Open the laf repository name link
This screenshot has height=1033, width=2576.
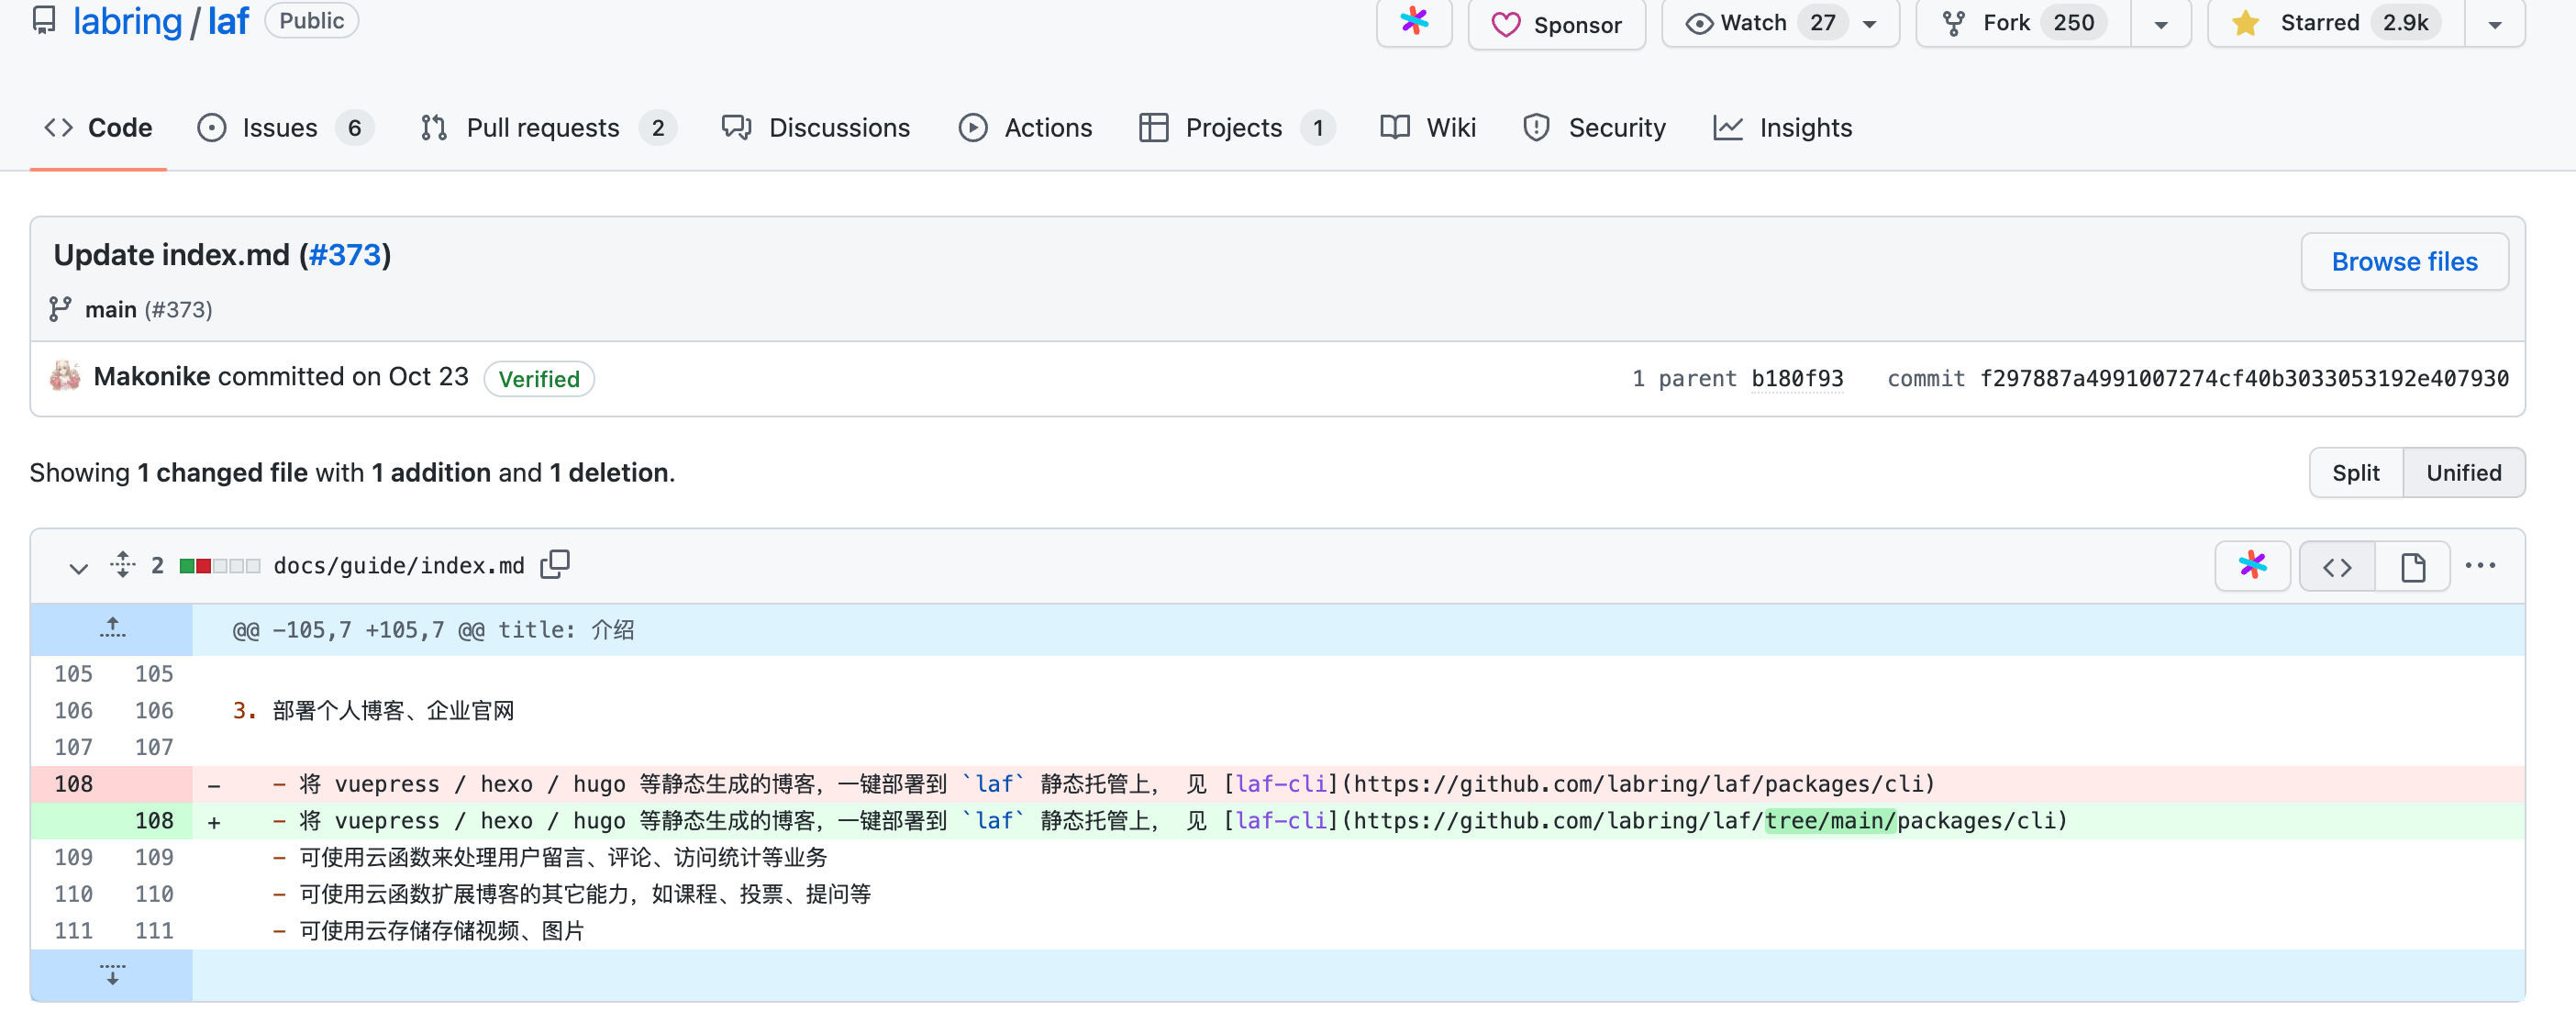pyautogui.click(x=228, y=21)
